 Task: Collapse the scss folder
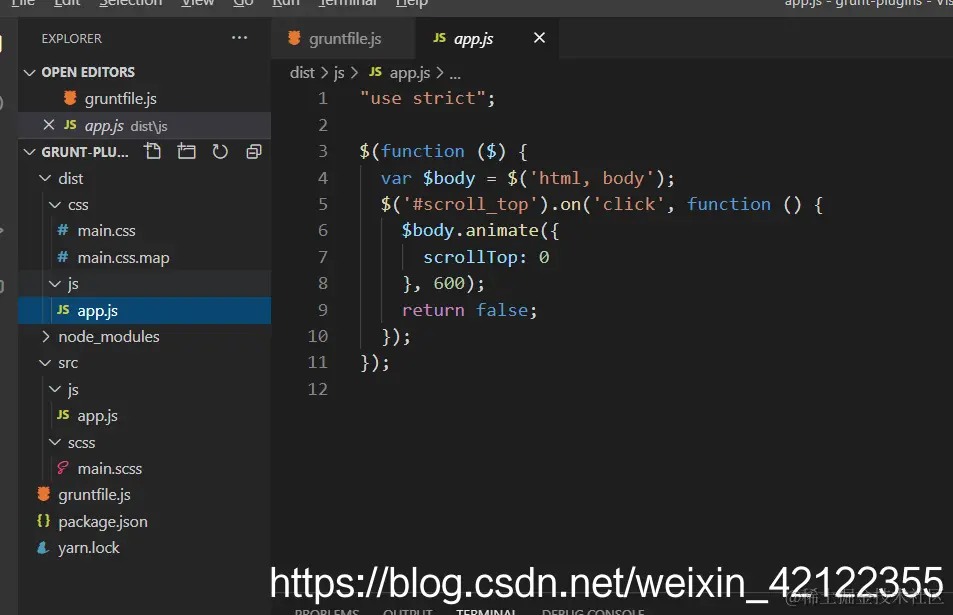pos(55,442)
